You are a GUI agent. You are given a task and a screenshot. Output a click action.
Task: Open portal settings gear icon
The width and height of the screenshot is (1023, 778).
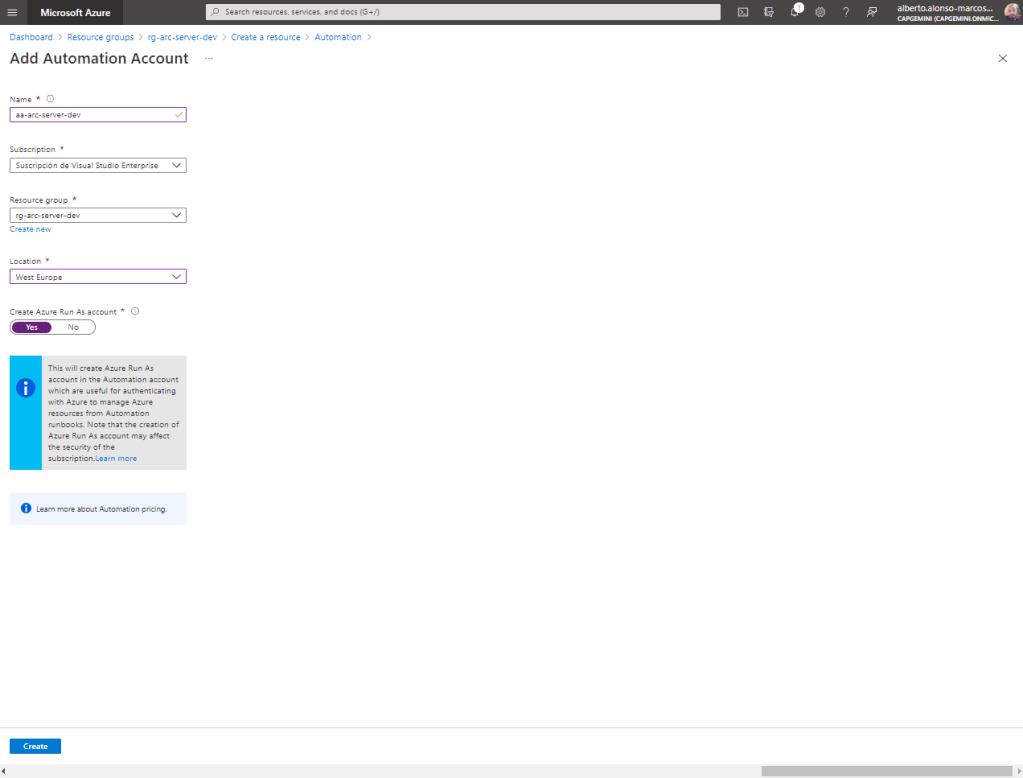pyautogui.click(x=820, y=12)
